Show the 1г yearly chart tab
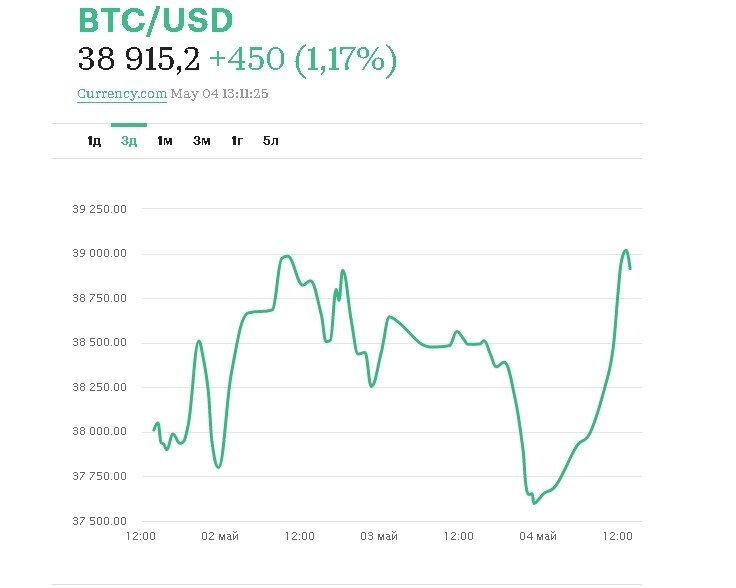736x588 pixels. (237, 141)
